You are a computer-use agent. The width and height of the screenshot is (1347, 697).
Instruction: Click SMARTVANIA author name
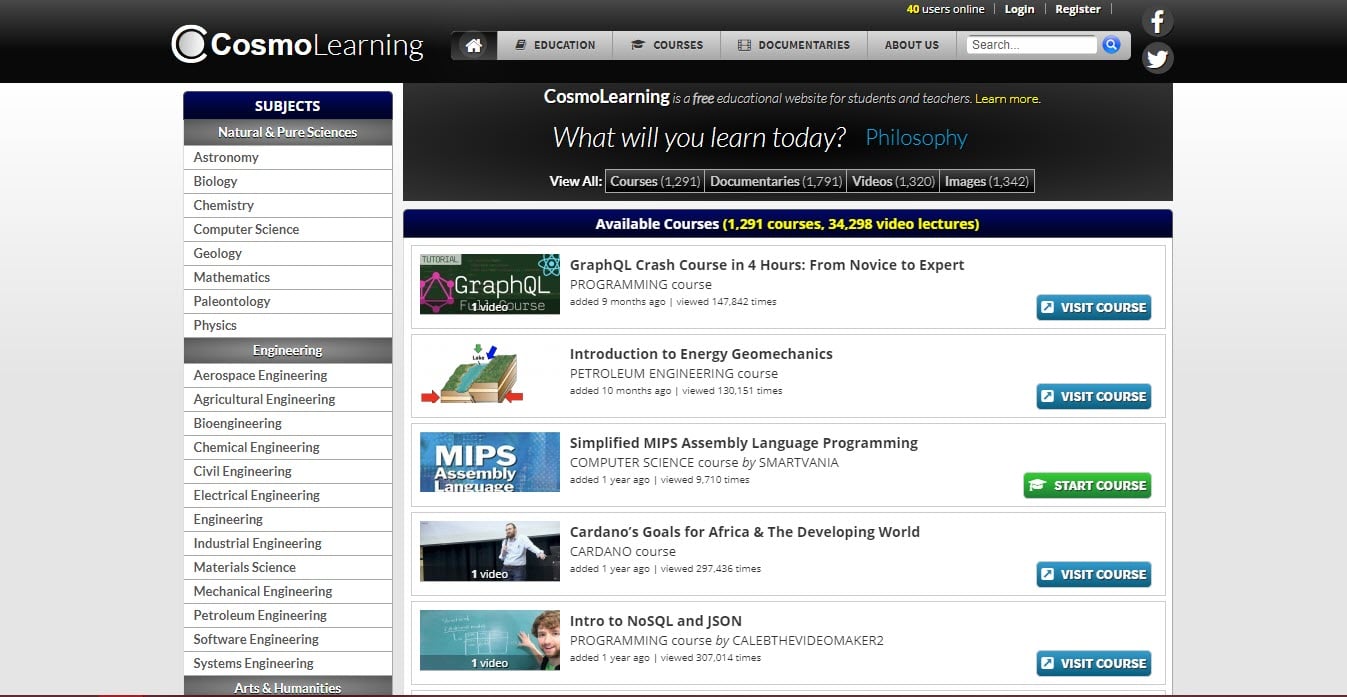(799, 463)
